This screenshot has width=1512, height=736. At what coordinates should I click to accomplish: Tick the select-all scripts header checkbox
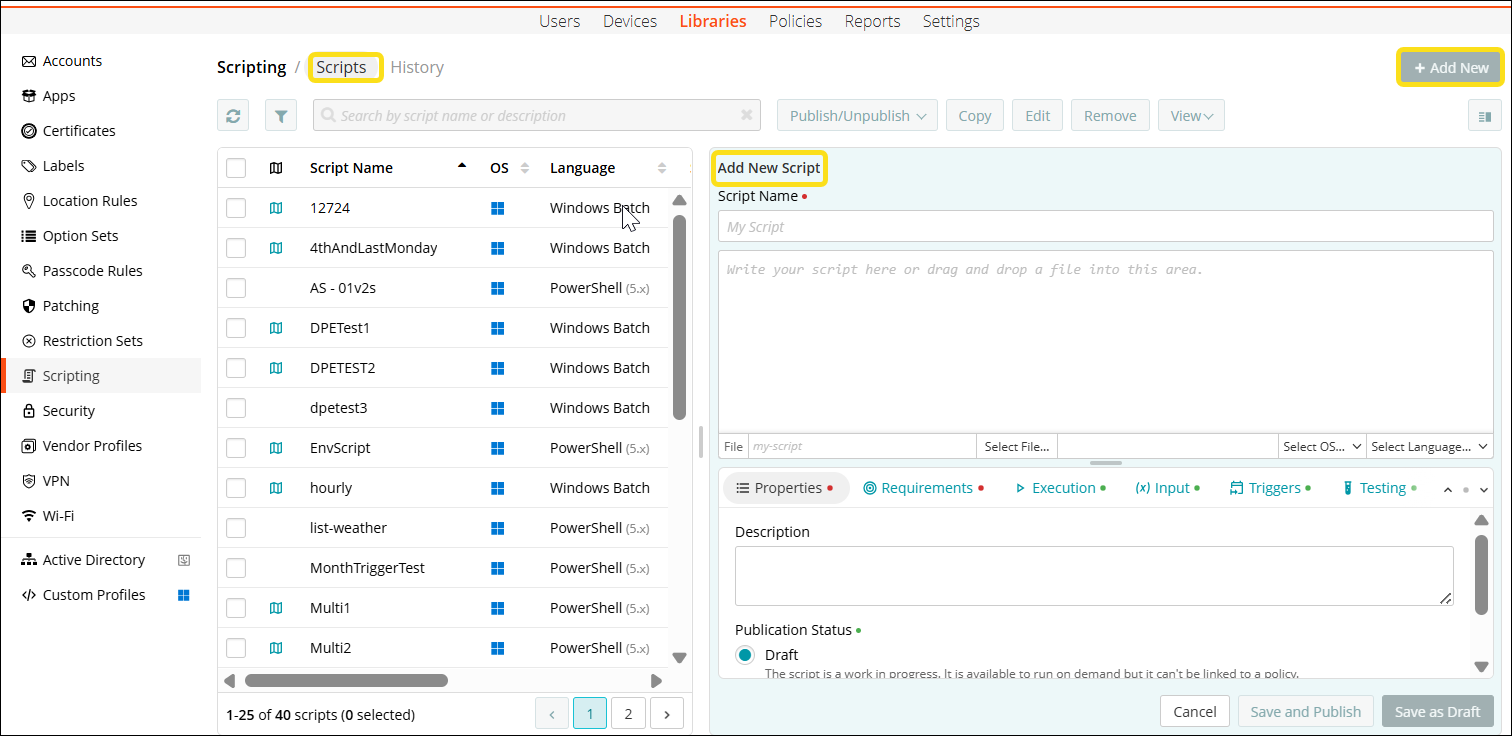coord(236,168)
